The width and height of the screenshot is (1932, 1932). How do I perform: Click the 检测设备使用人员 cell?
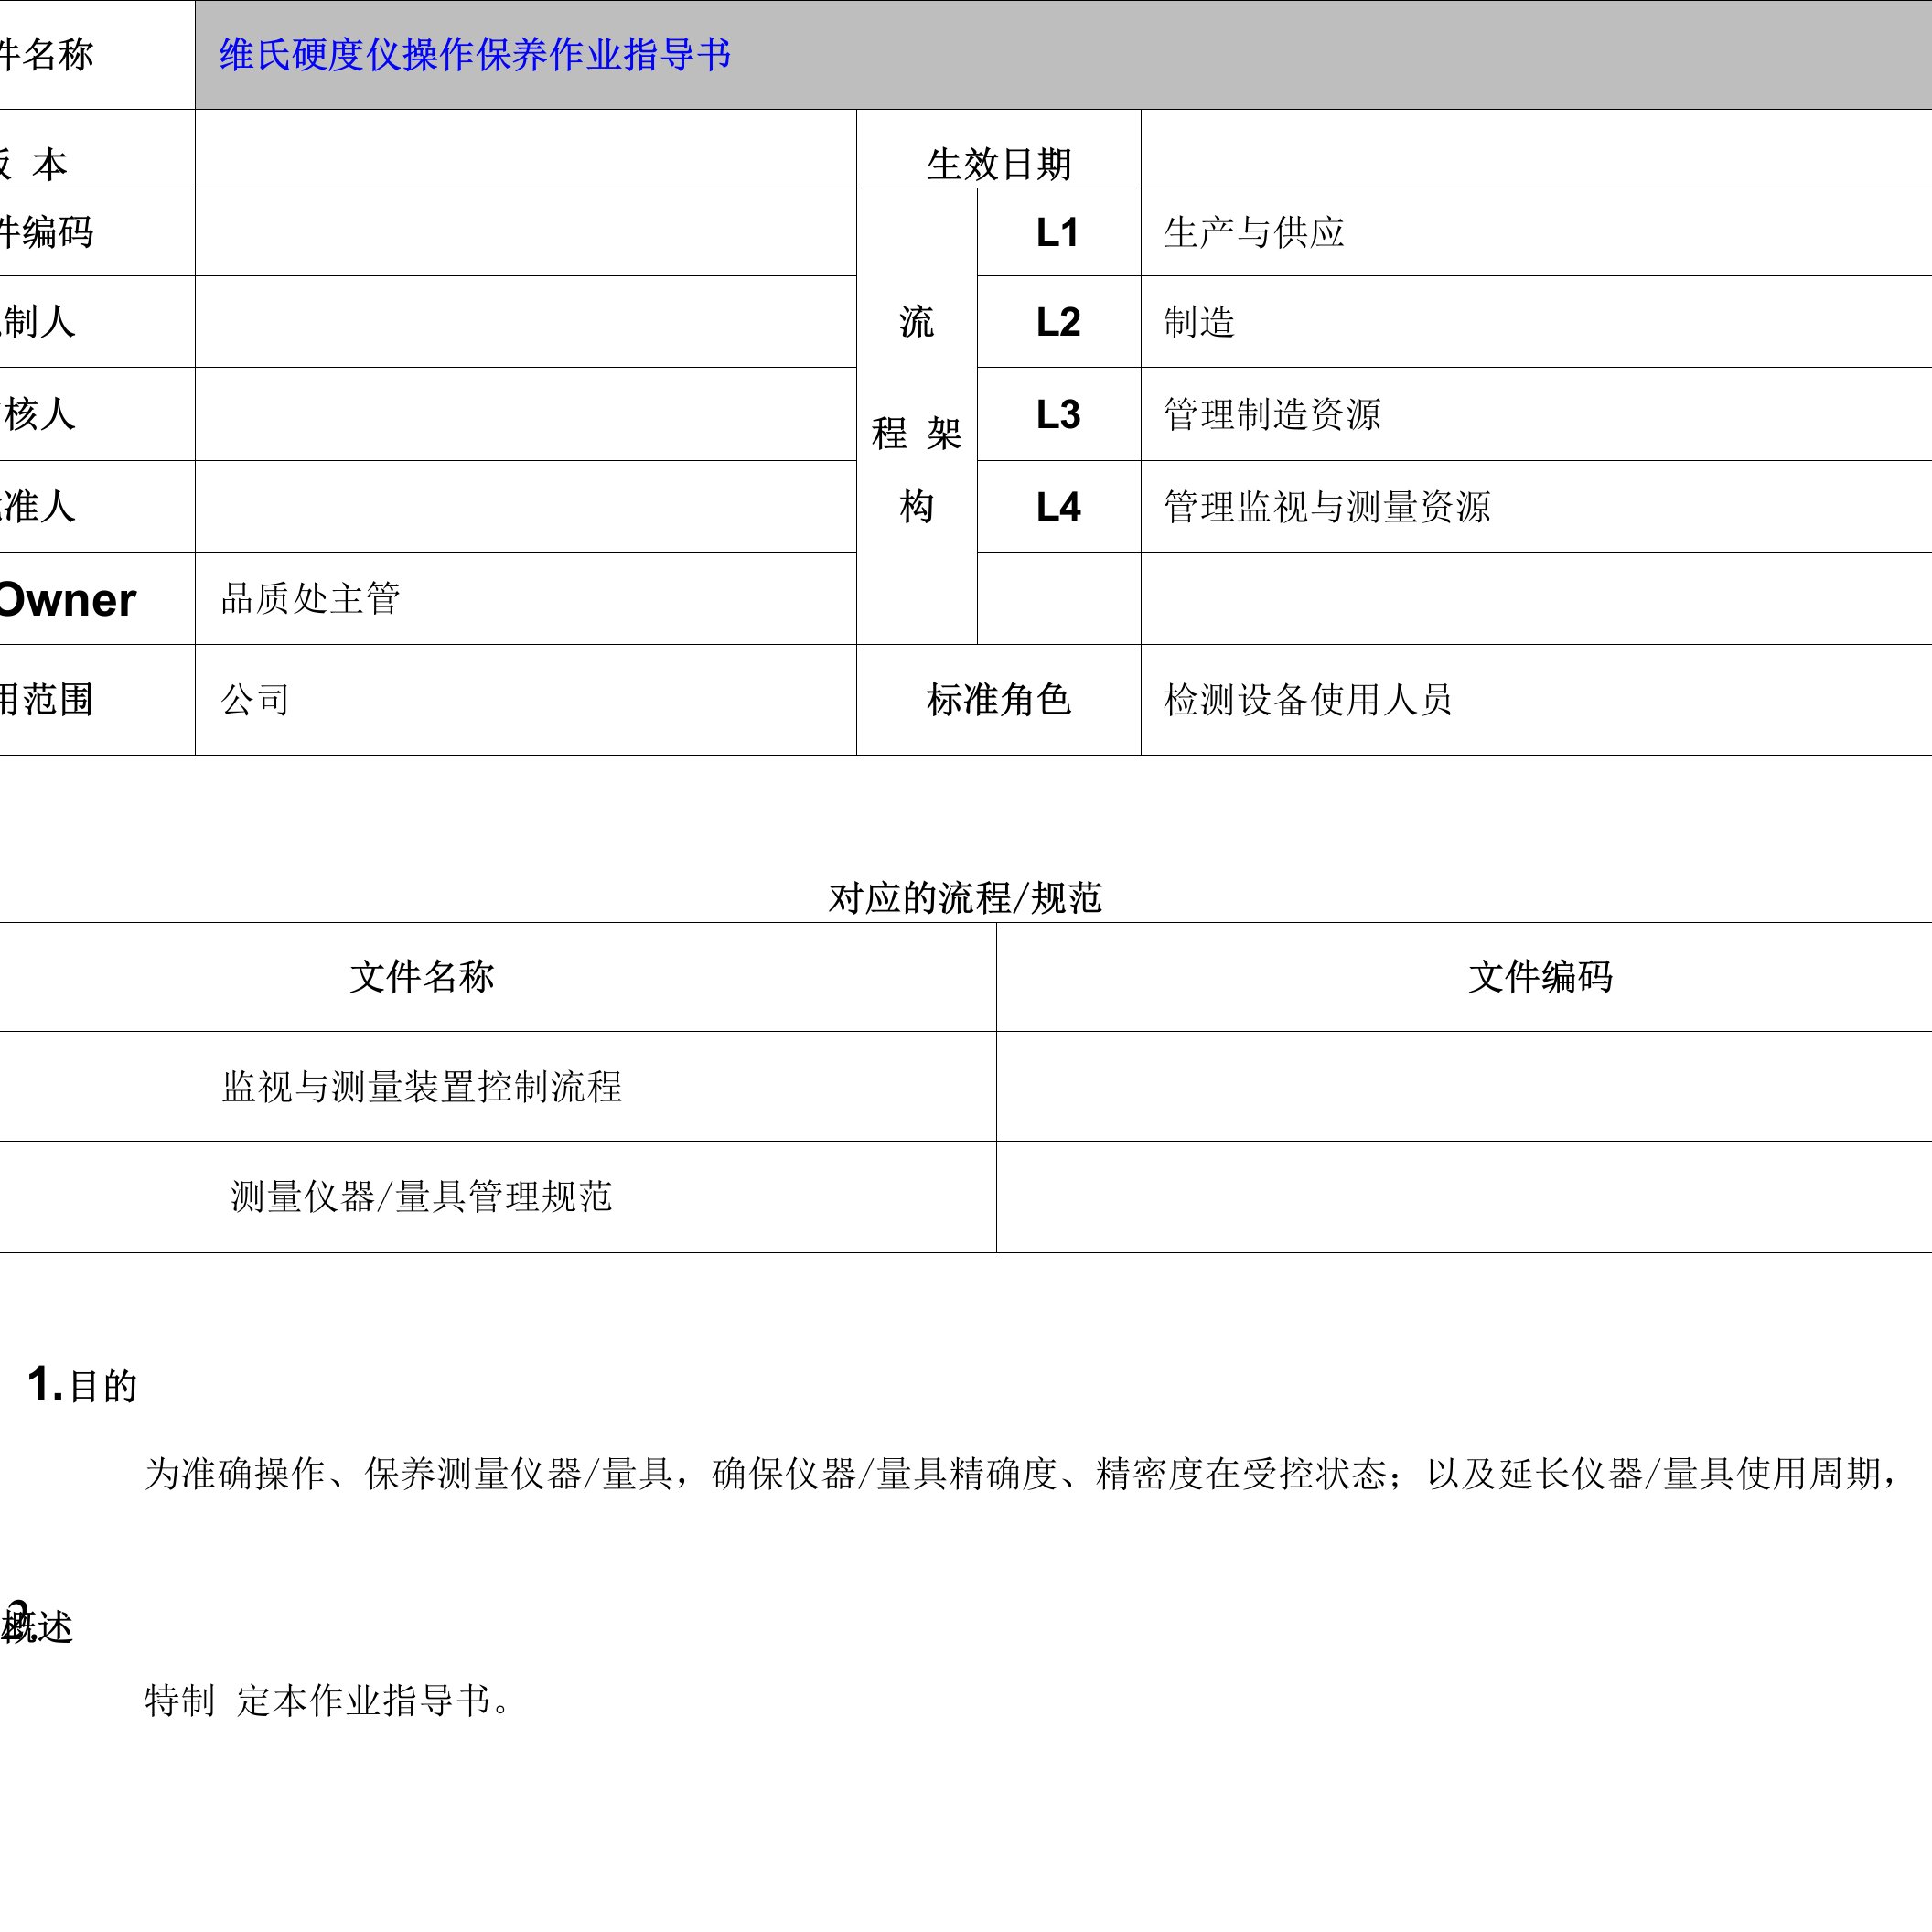[x=1536, y=700]
